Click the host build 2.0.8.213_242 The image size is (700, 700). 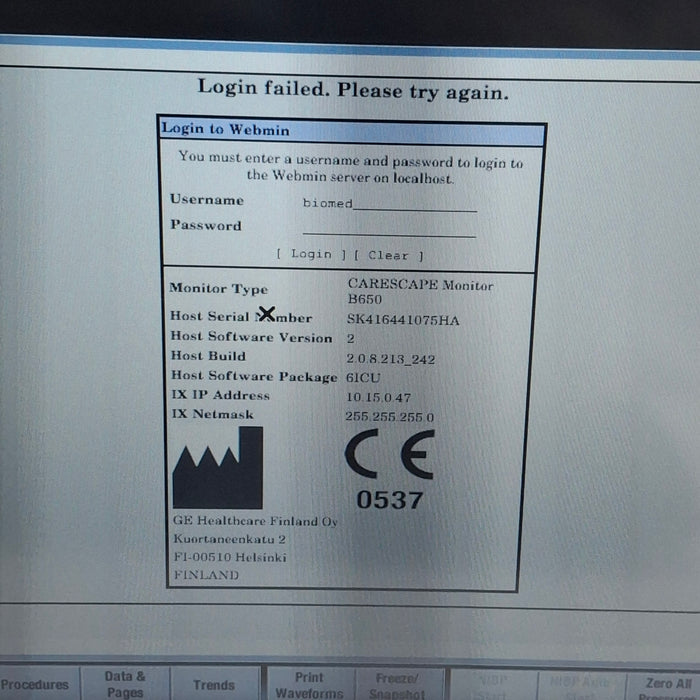click(391, 359)
